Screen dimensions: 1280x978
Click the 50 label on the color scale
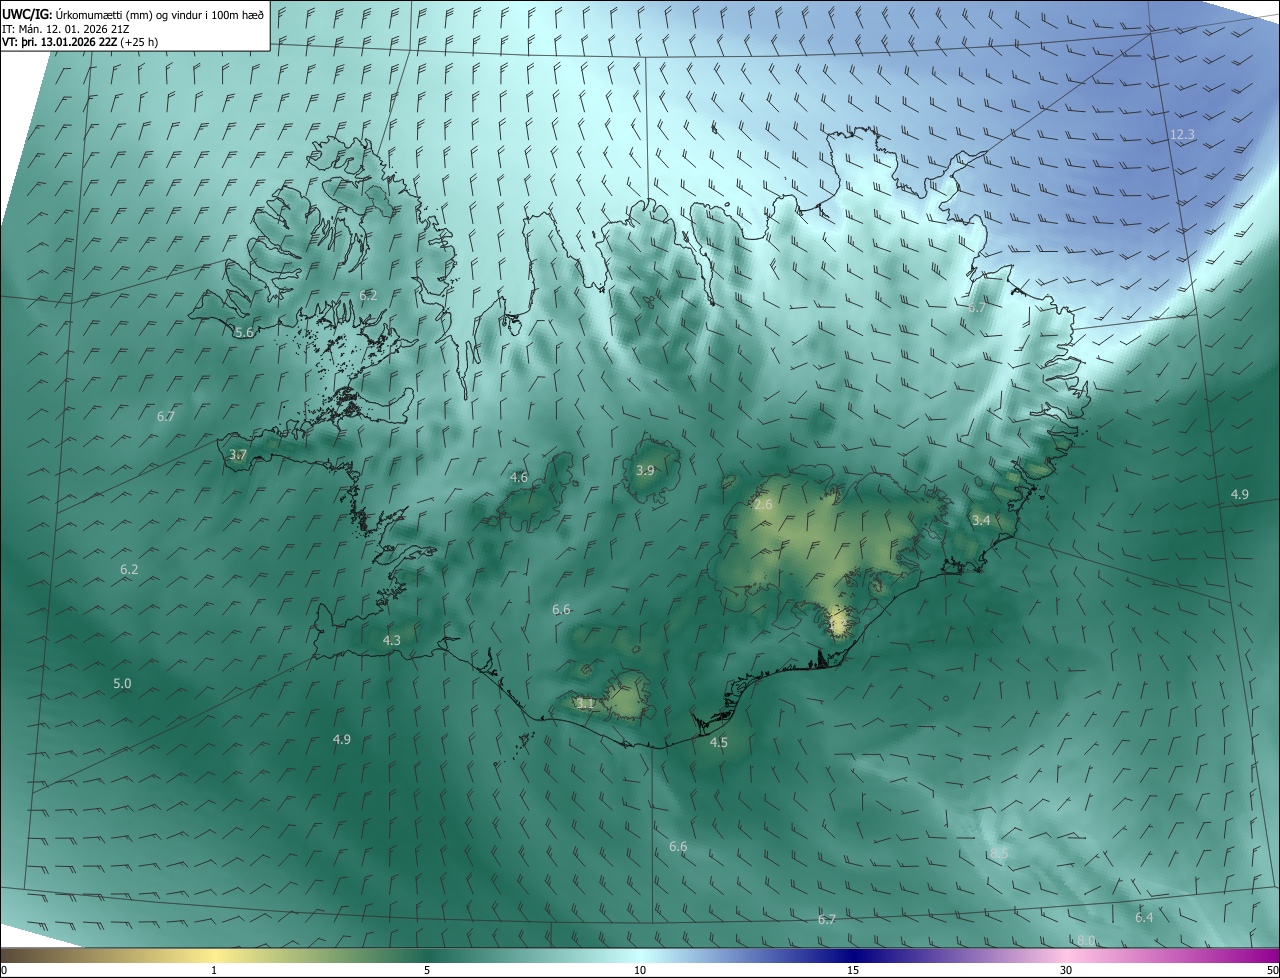click(1271, 970)
